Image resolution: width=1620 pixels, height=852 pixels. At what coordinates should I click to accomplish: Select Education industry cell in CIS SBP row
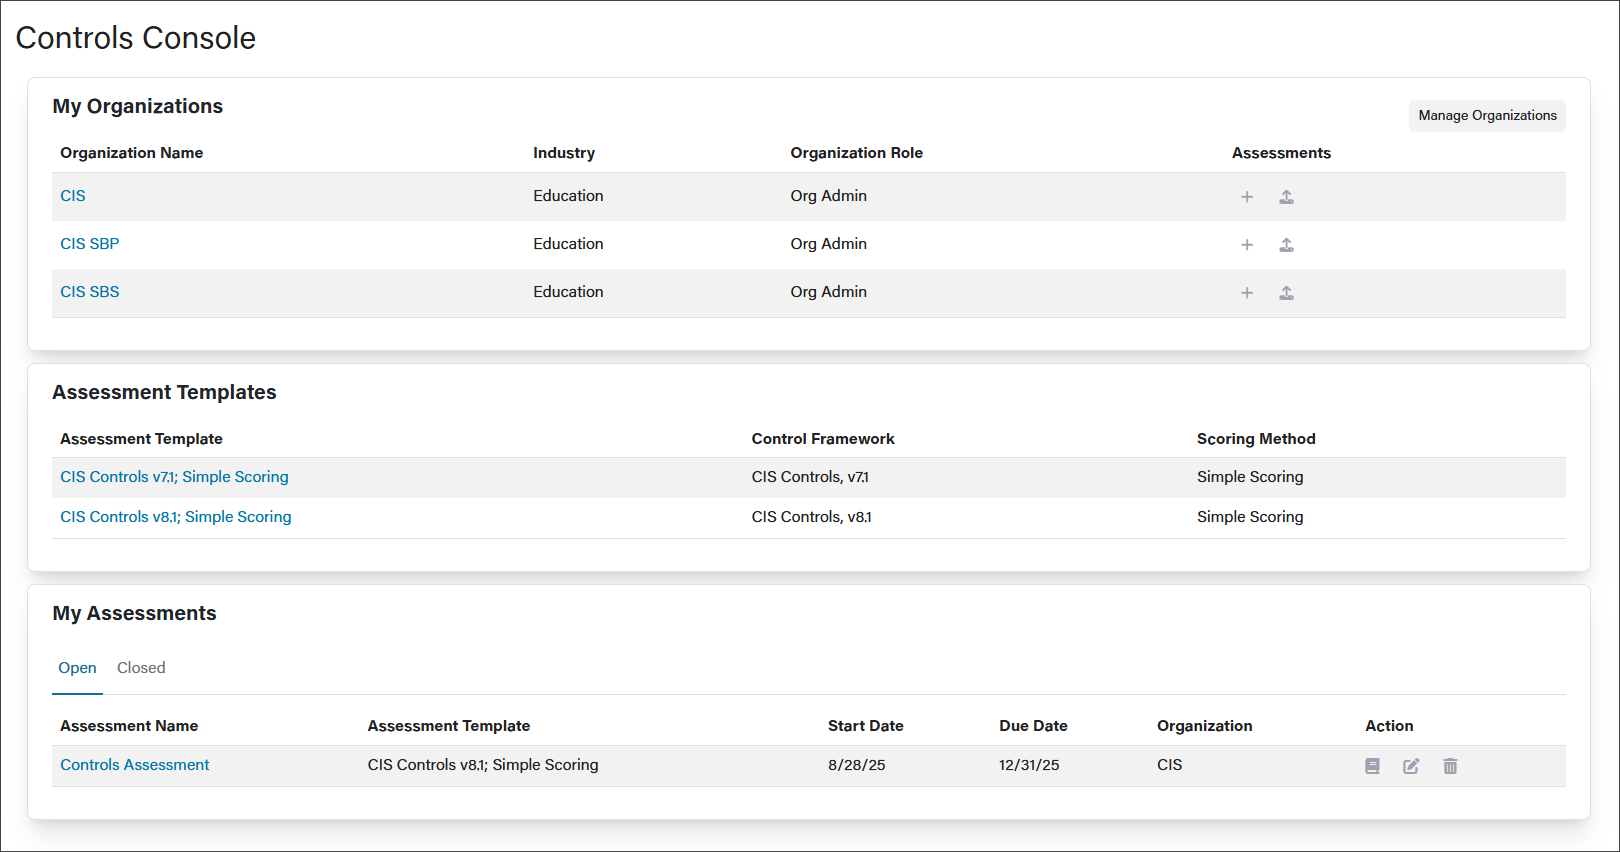point(568,244)
